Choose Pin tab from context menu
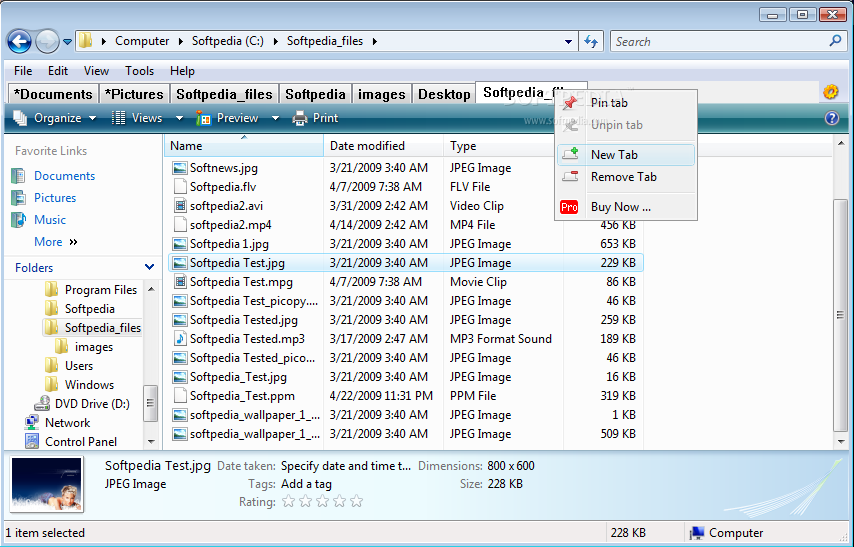Viewport: 854px width, 547px height. pos(625,103)
